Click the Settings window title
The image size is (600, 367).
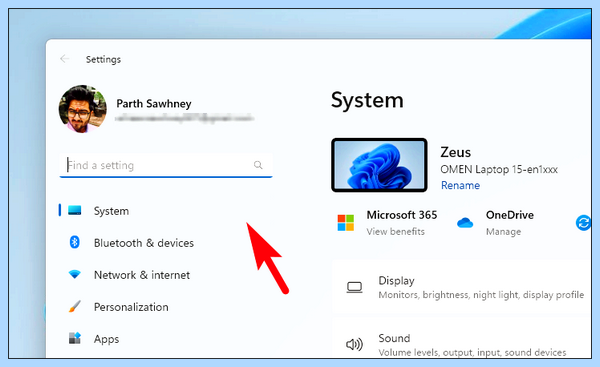click(103, 59)
